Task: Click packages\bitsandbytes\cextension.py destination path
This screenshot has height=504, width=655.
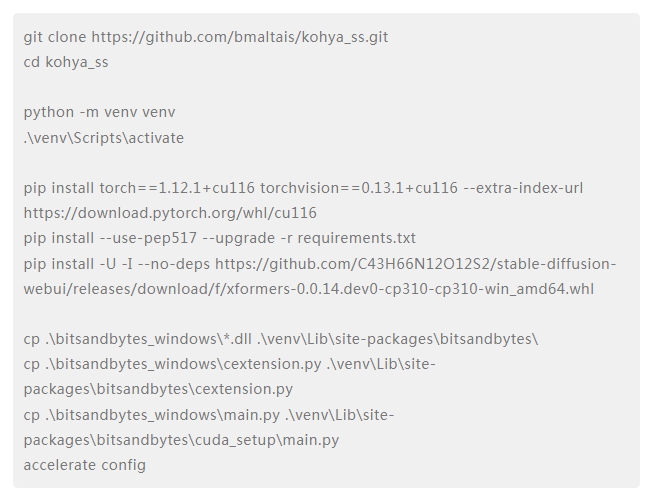Action: (158, 389)
